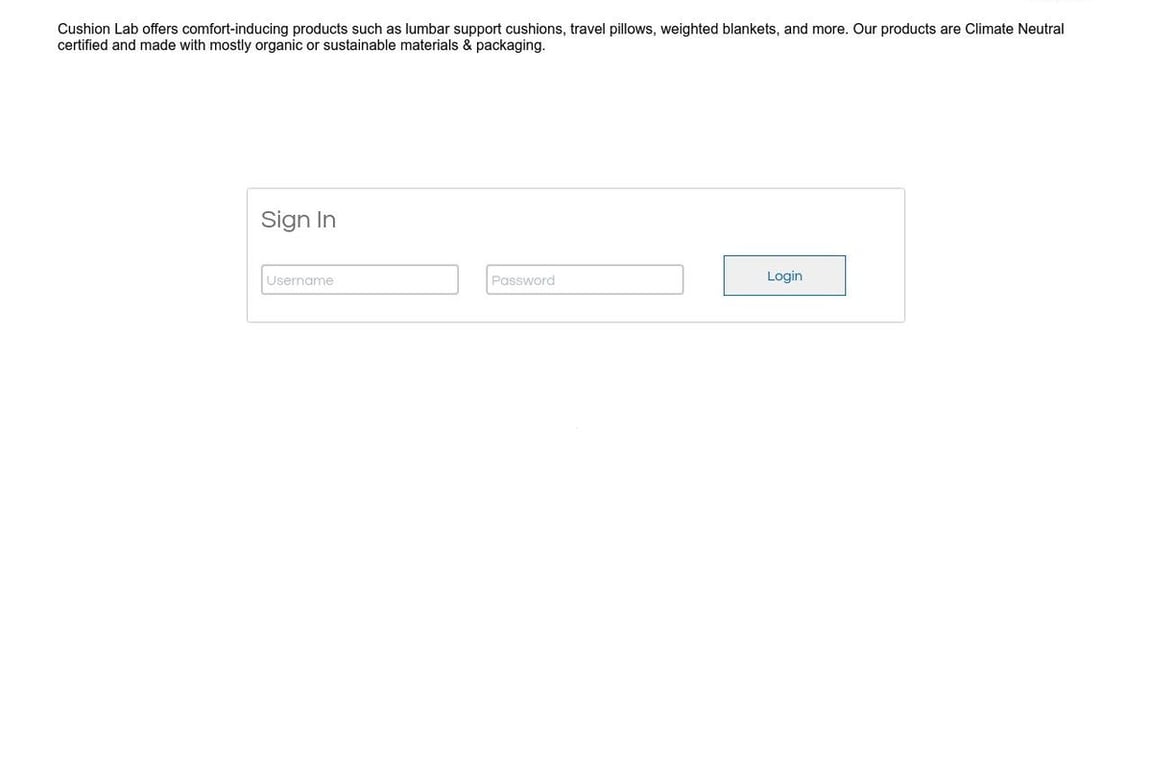Click the Username input field
1152x768 pixels.
pyautogui.click(x=359, y=279)
